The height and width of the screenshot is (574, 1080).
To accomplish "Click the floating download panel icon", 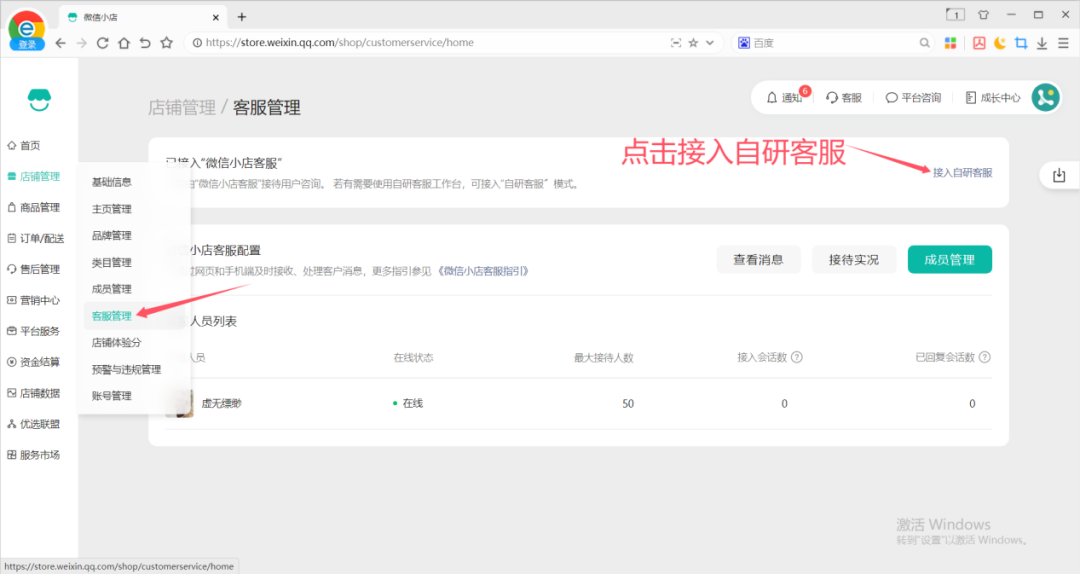I will [x=1059, y=176].
